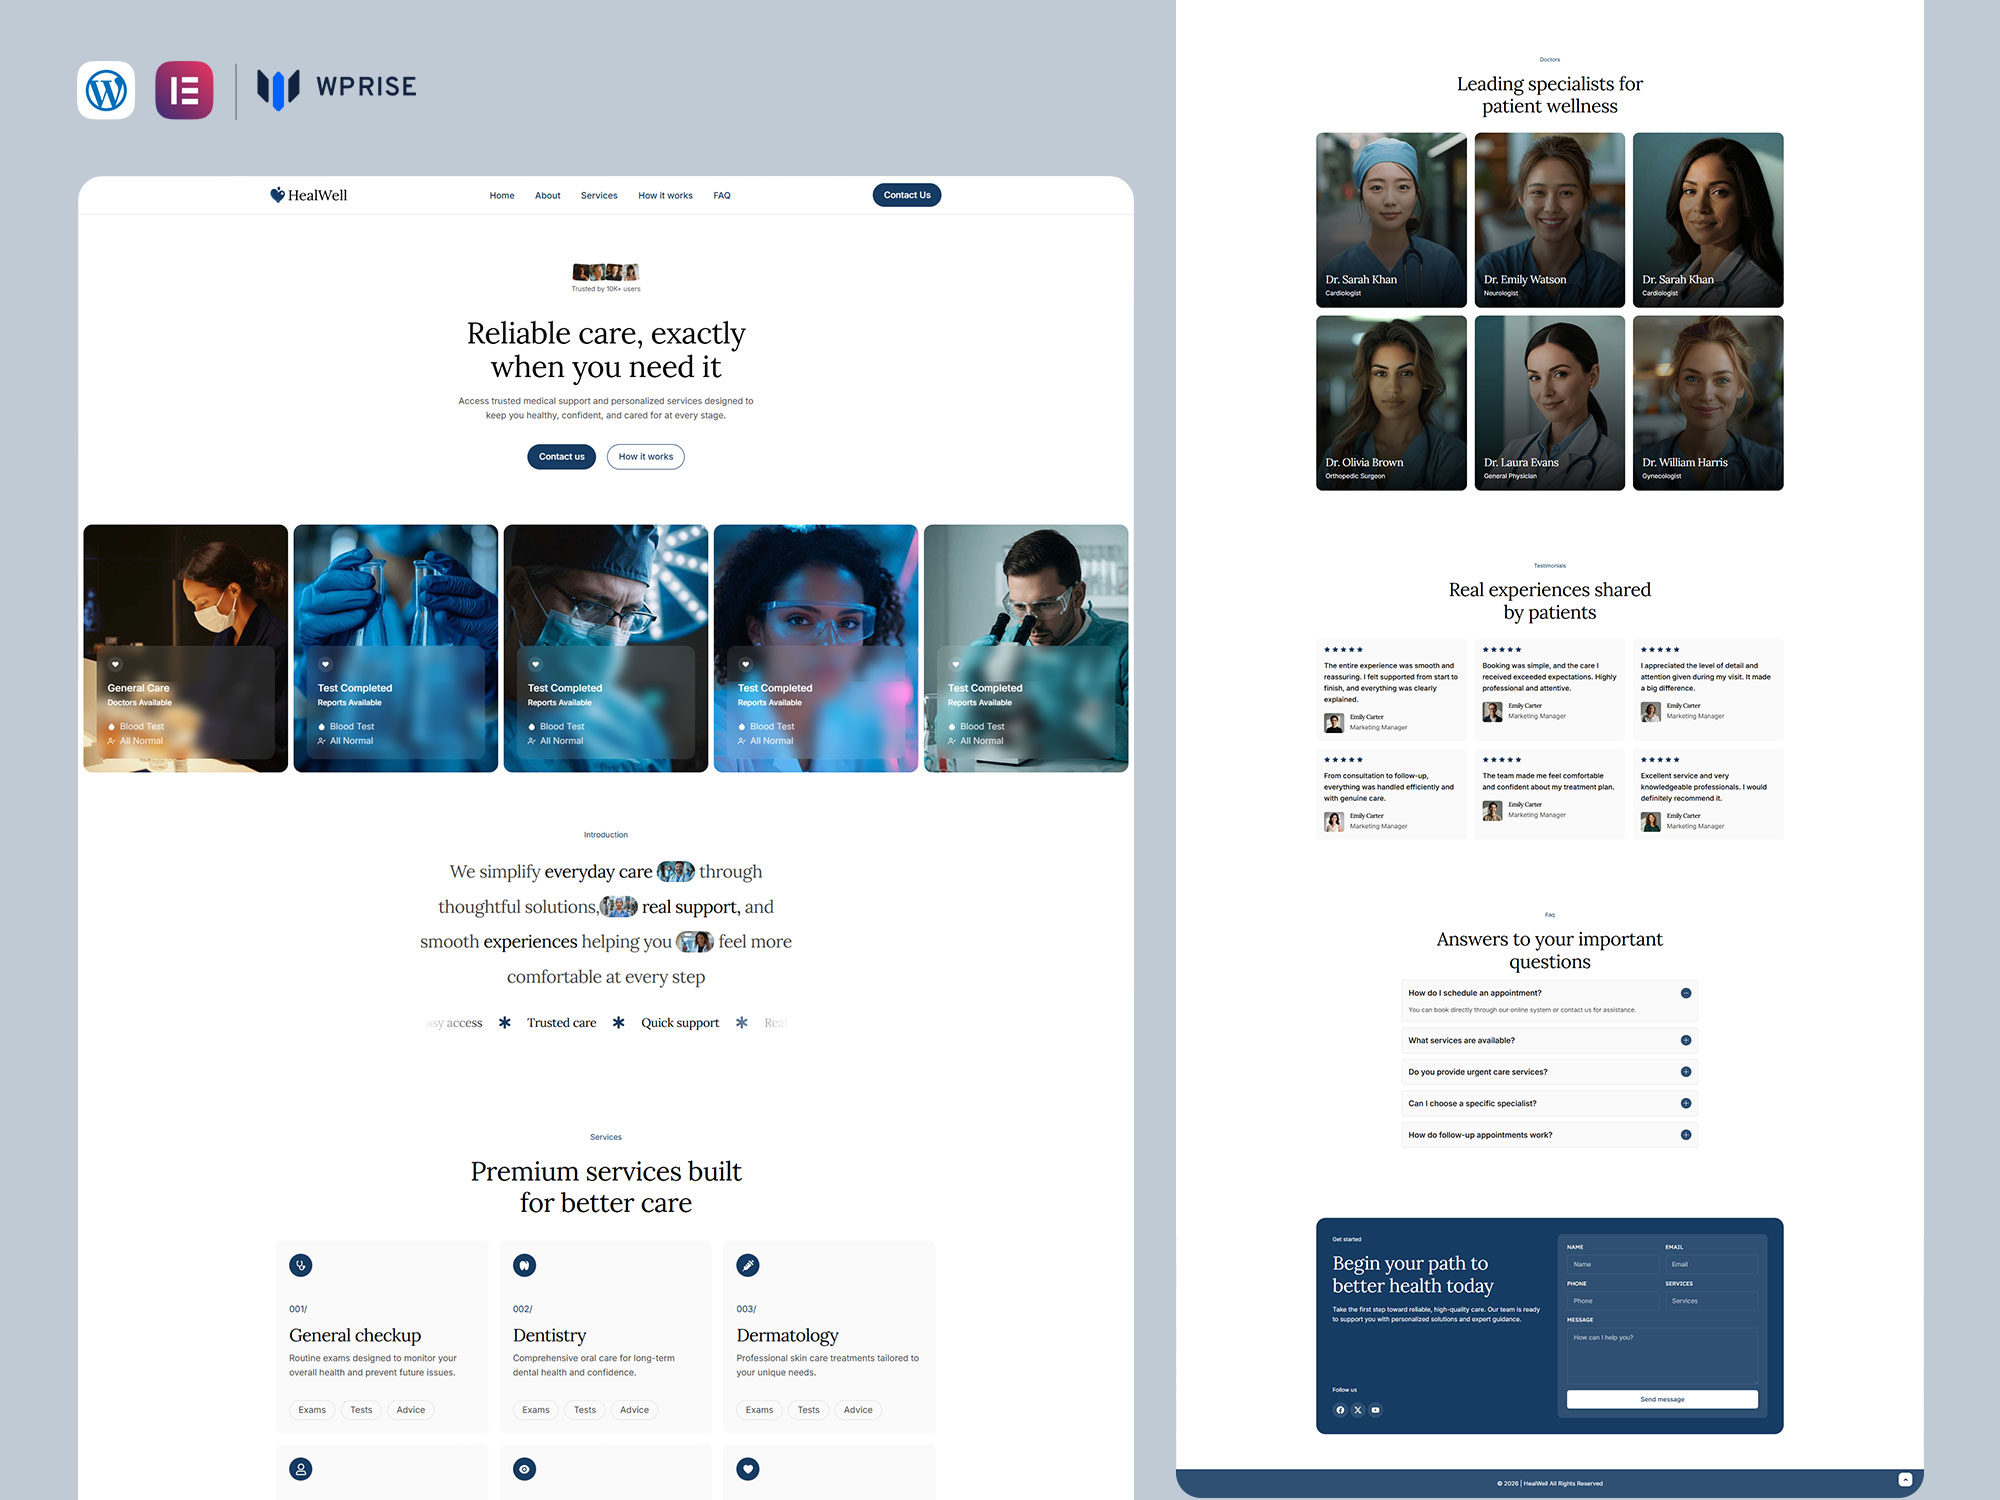
Task: Collapse the schedule an appointment question
Action: pyautogui.click(x=1686, y=993)
